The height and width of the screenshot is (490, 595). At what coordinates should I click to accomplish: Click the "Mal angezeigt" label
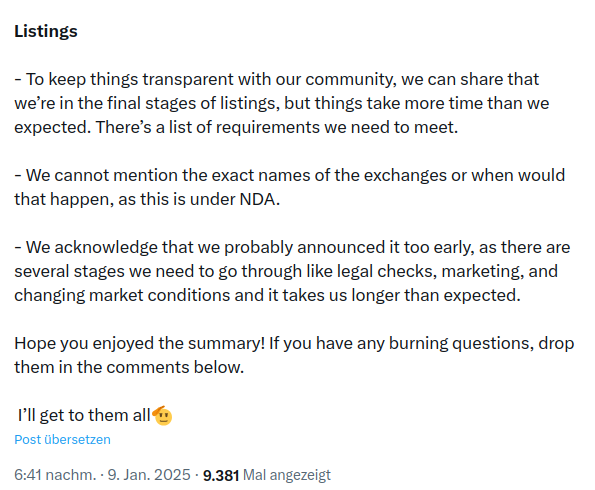(x=287, y=475)
